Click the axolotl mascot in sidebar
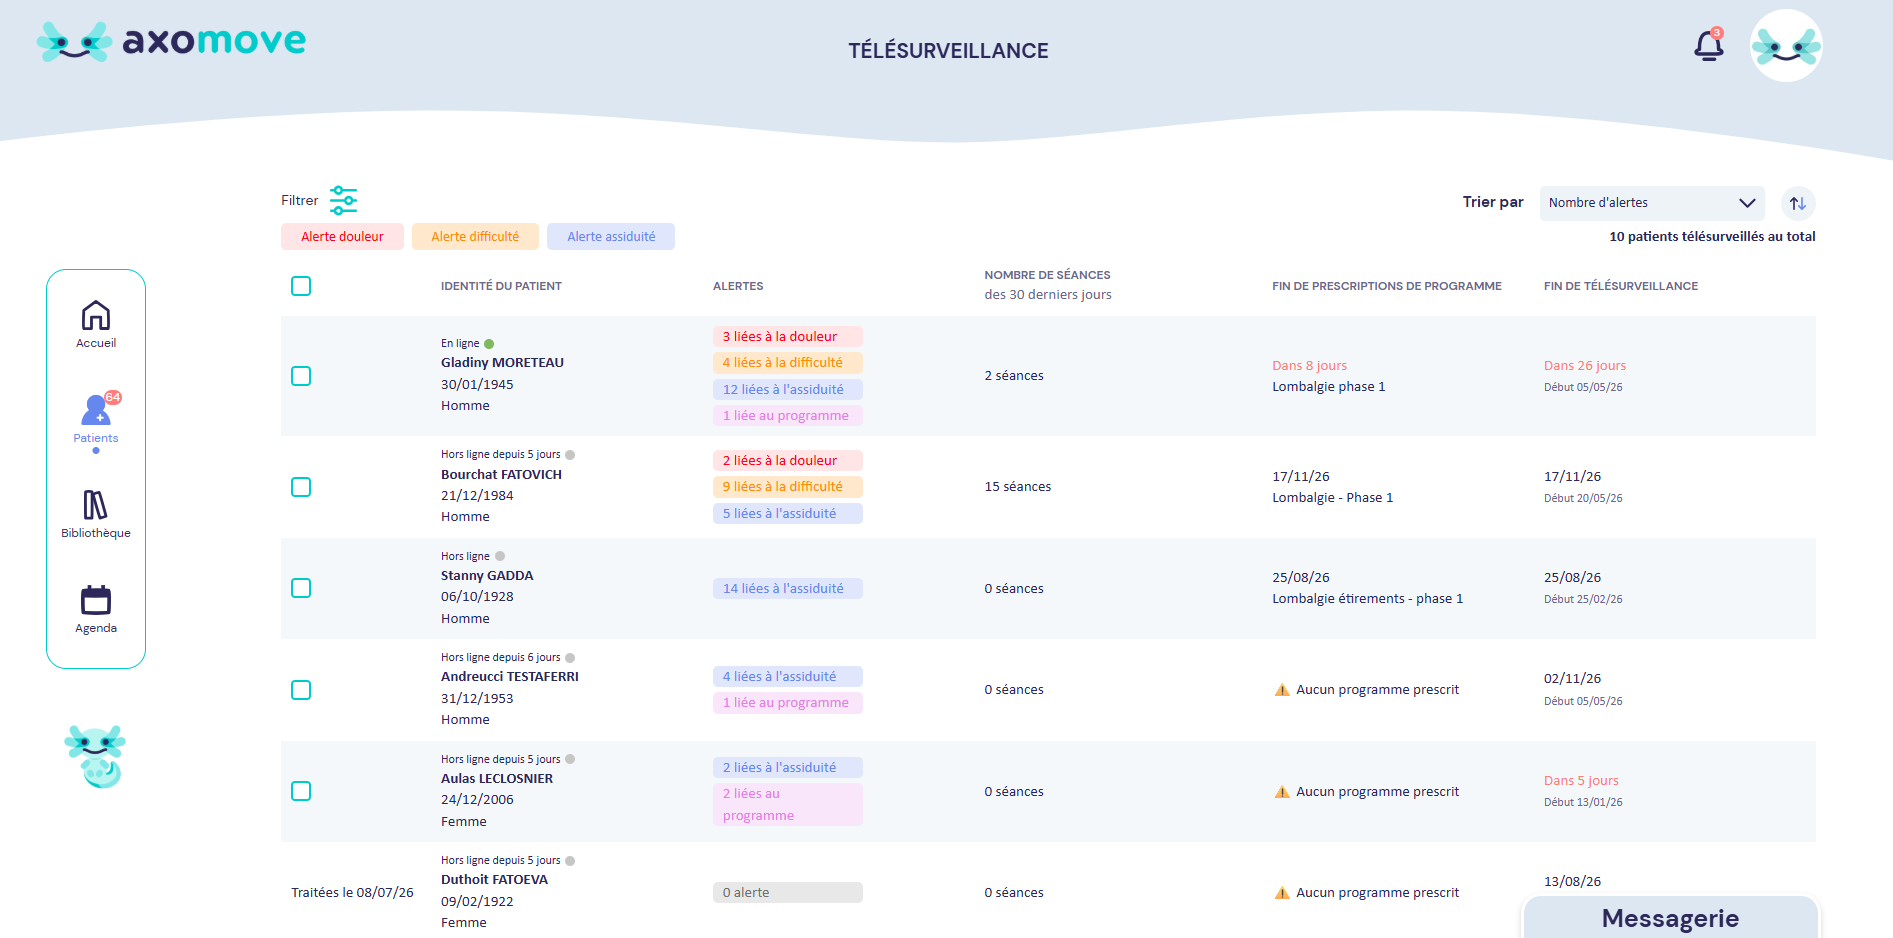1893x938 pixels. tap(95, 756)
